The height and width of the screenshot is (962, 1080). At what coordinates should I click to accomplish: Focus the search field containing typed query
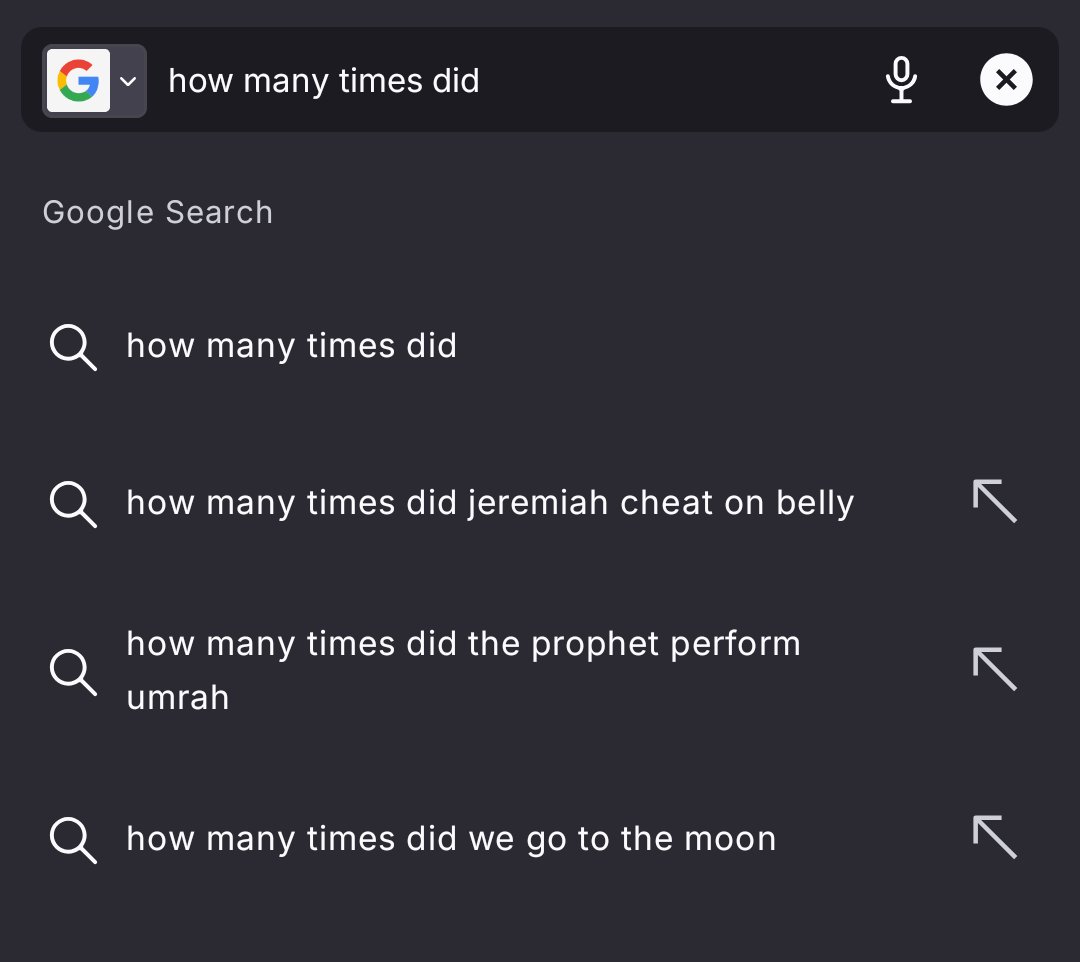pos(500,80)
